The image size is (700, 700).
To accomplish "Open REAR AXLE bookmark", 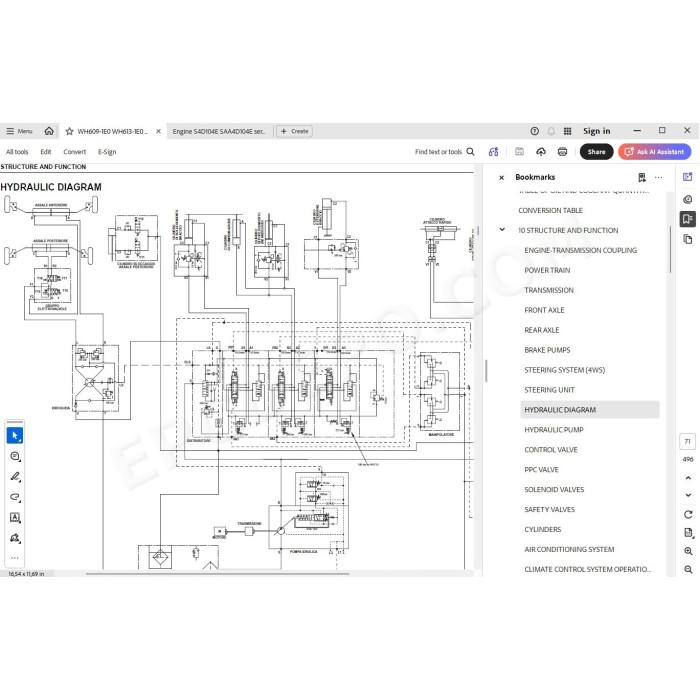I will (x=542, y=330).
